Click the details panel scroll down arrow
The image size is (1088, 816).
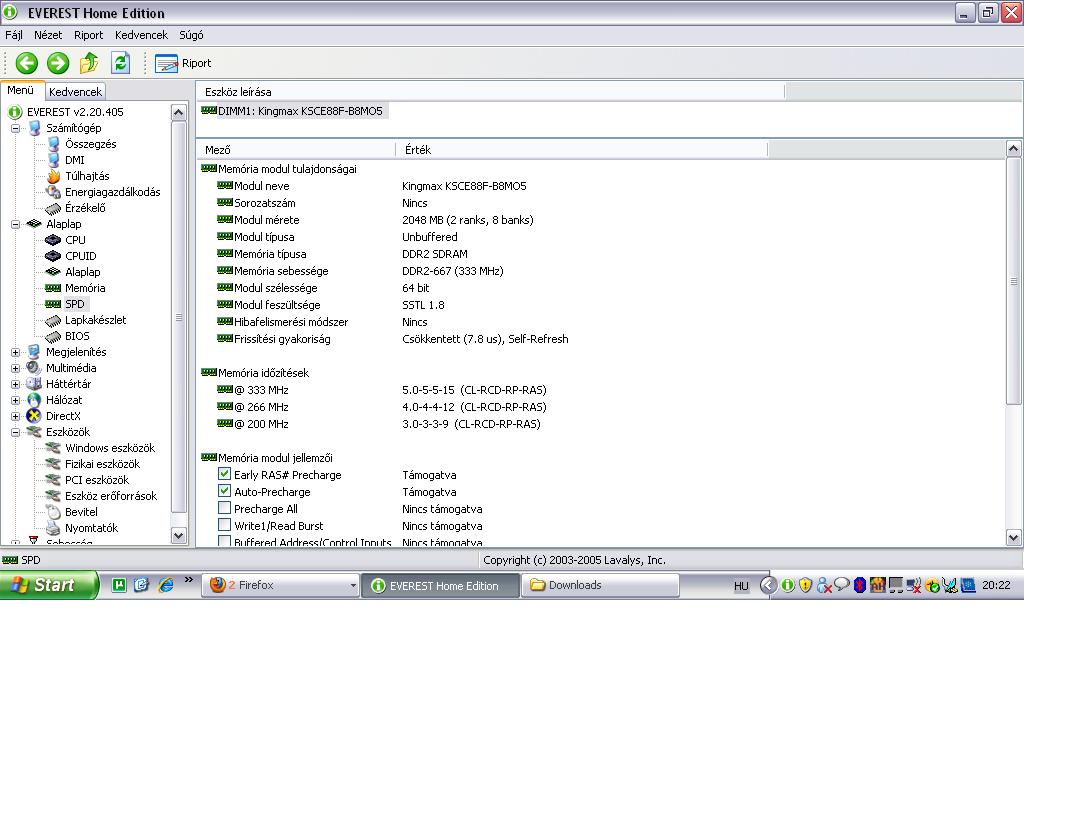point(1013,537)
